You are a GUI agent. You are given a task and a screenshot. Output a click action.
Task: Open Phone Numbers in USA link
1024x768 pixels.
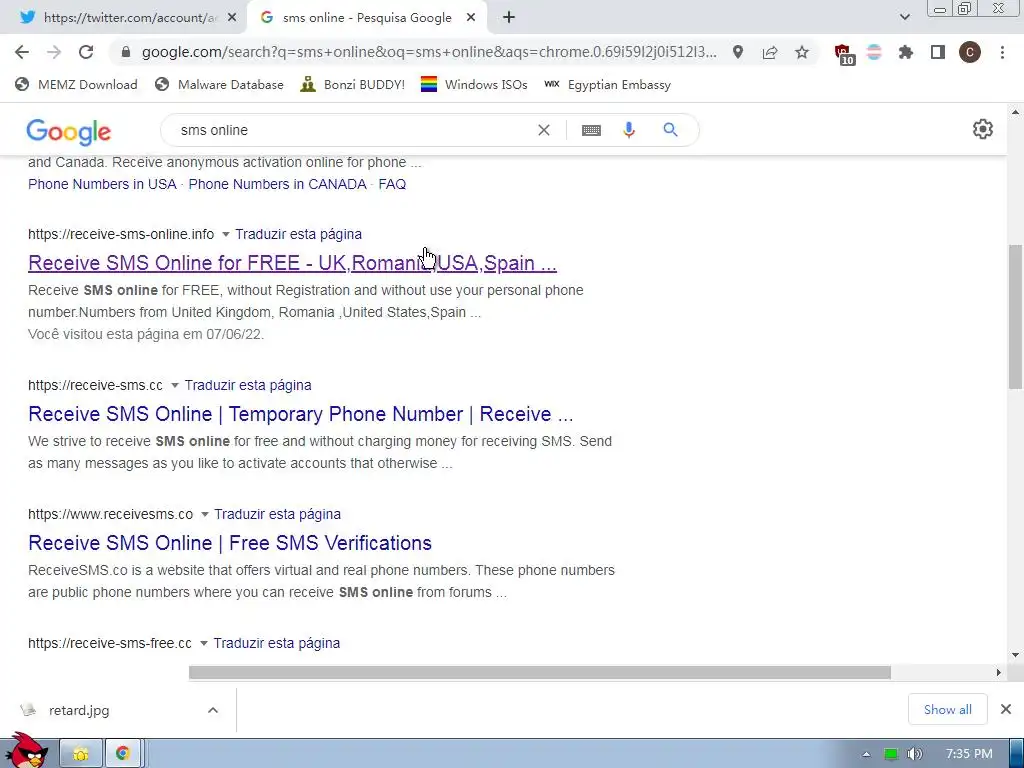pos(103,184)
